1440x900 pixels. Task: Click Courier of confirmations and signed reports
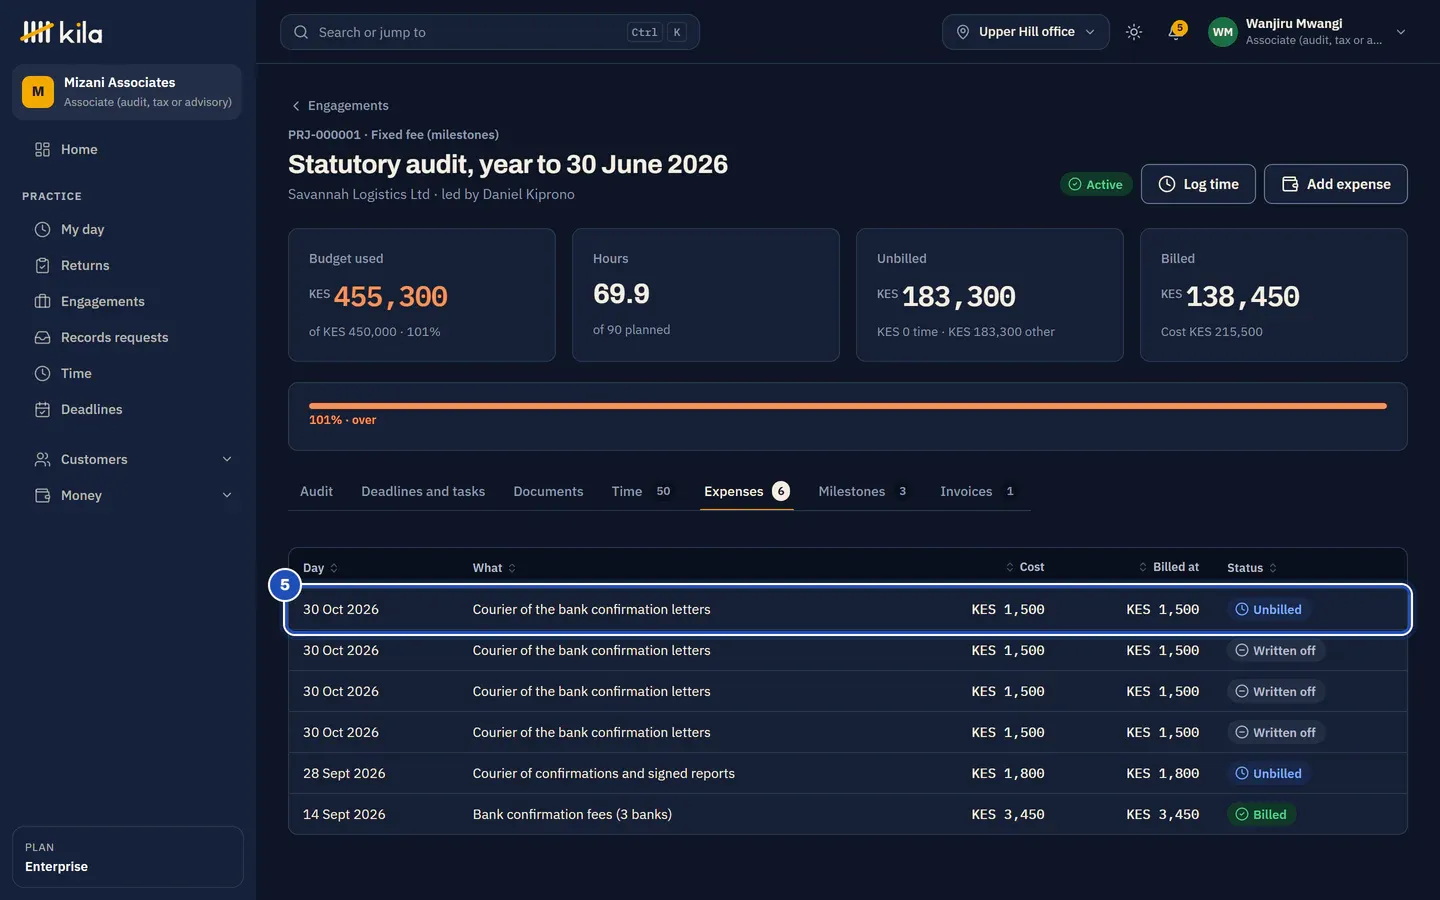[x=603, y=773]
